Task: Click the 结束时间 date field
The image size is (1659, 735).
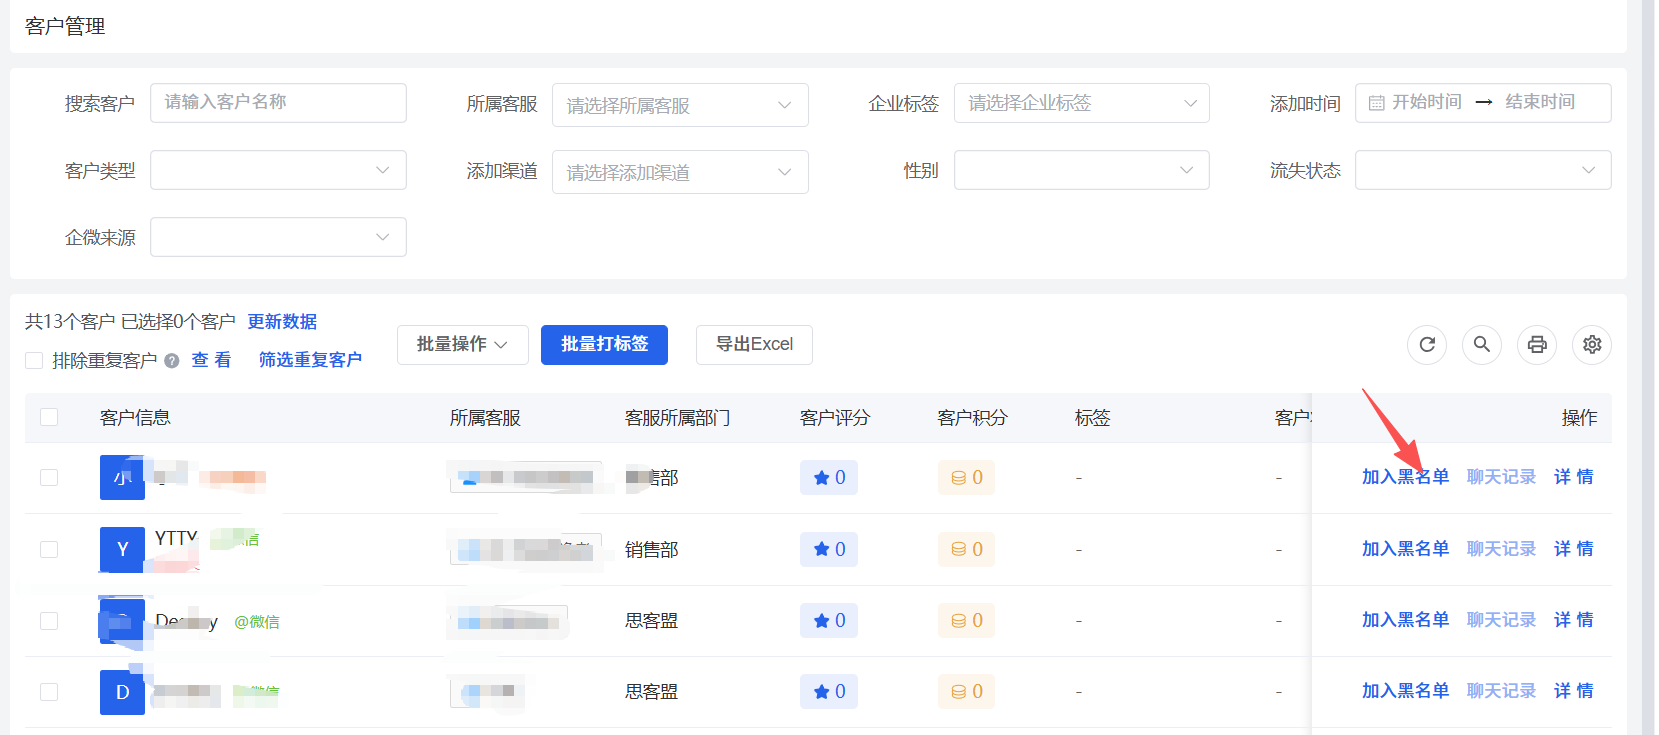Action: pyautogui.click(x=1540, y=102)
